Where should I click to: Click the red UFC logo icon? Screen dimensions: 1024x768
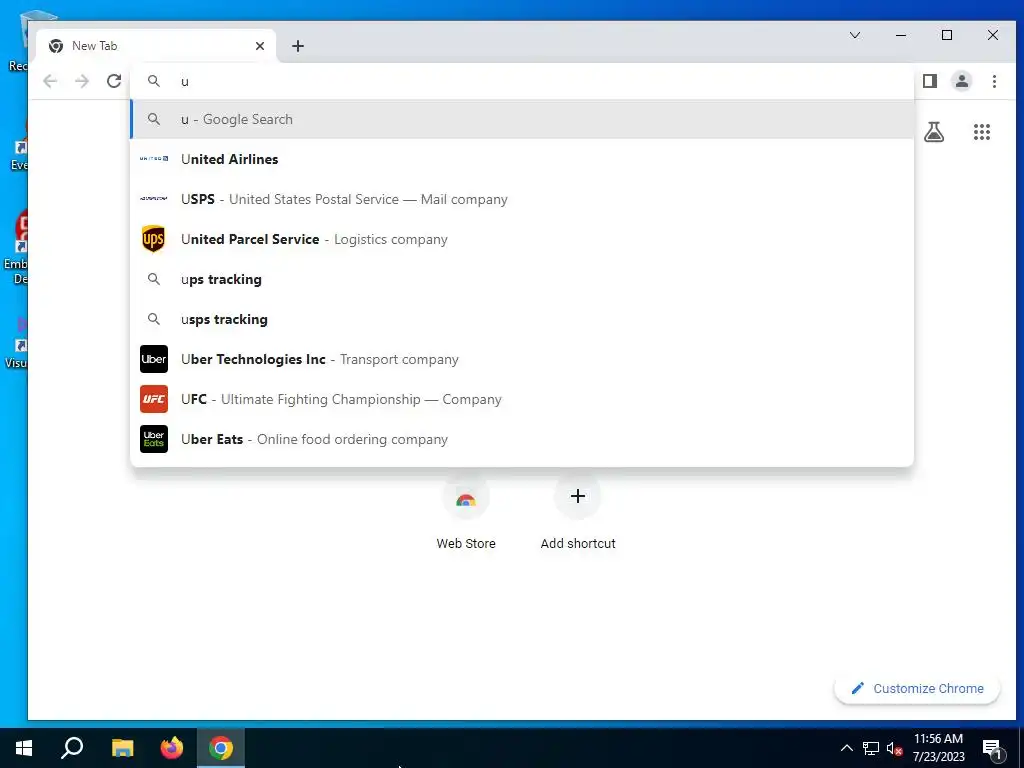click(x=154, y=399)
